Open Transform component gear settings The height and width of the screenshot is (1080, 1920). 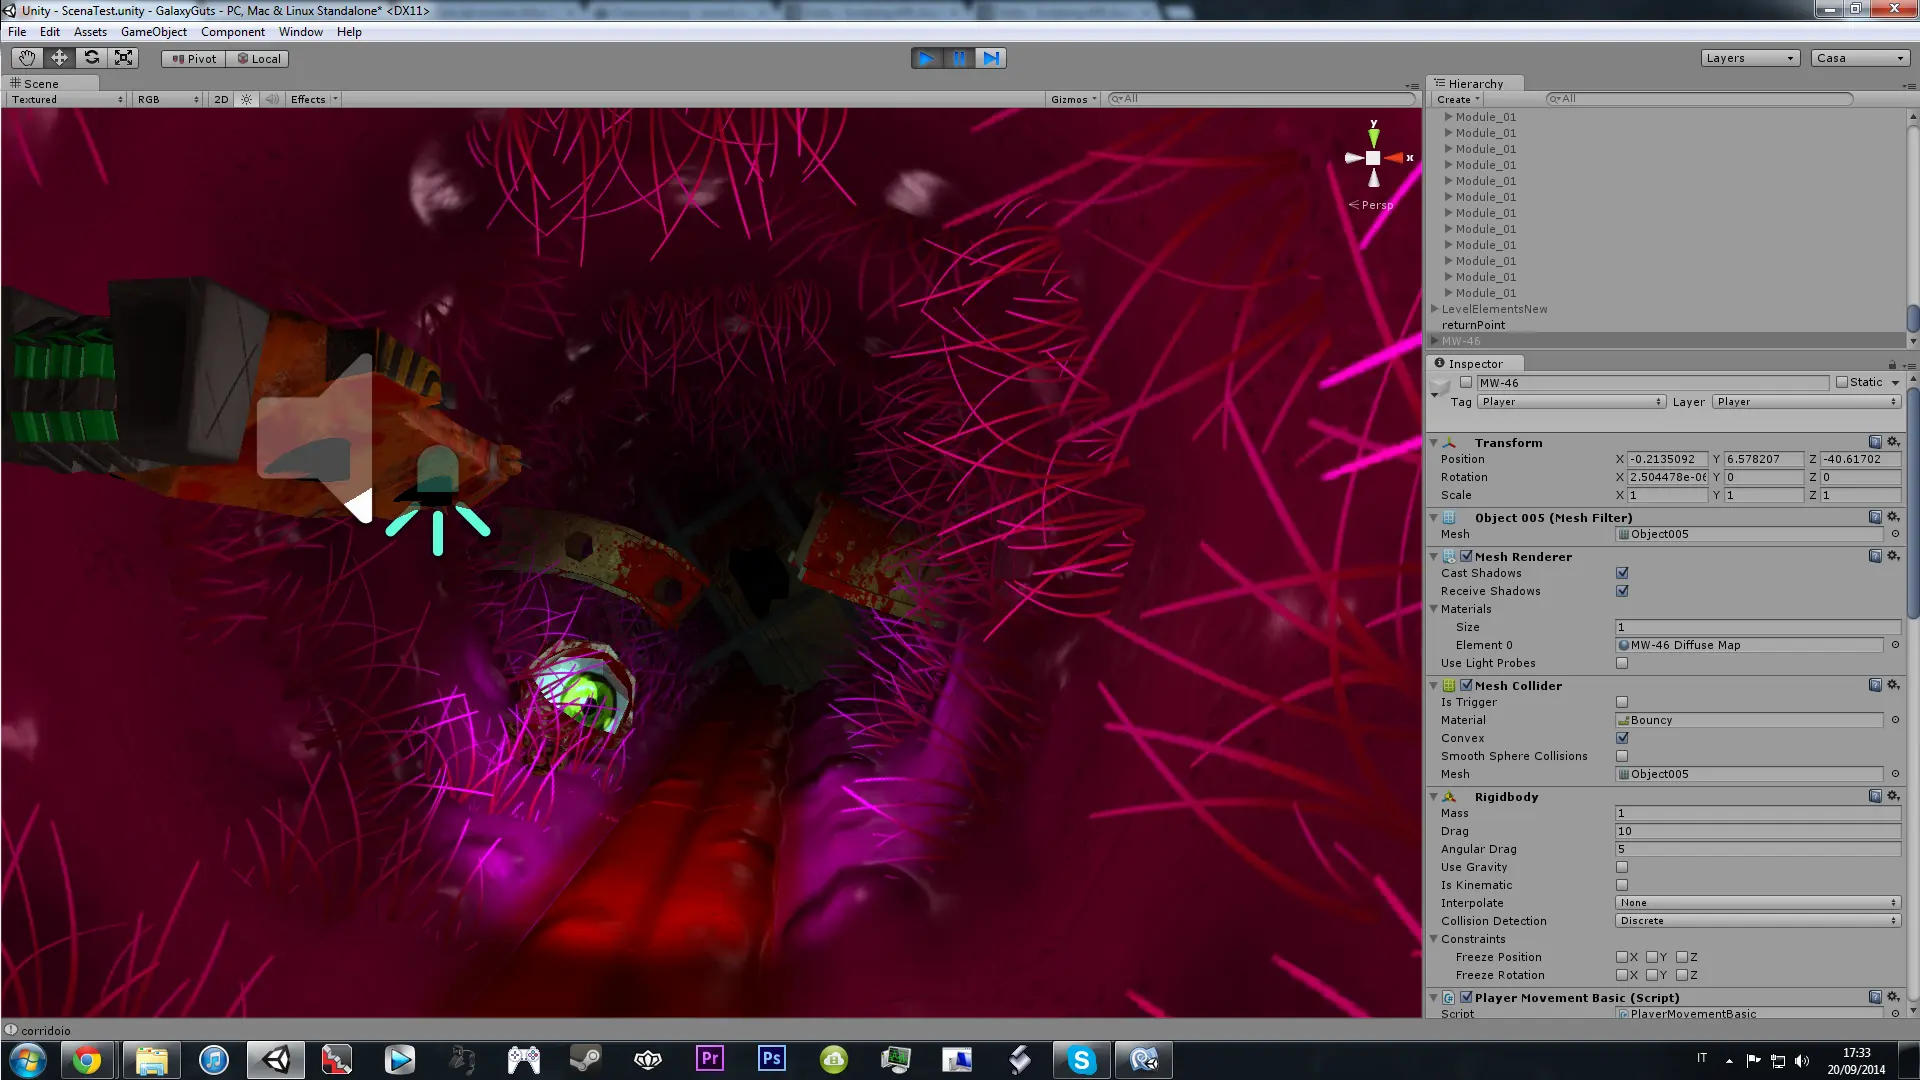point(1893,442)
